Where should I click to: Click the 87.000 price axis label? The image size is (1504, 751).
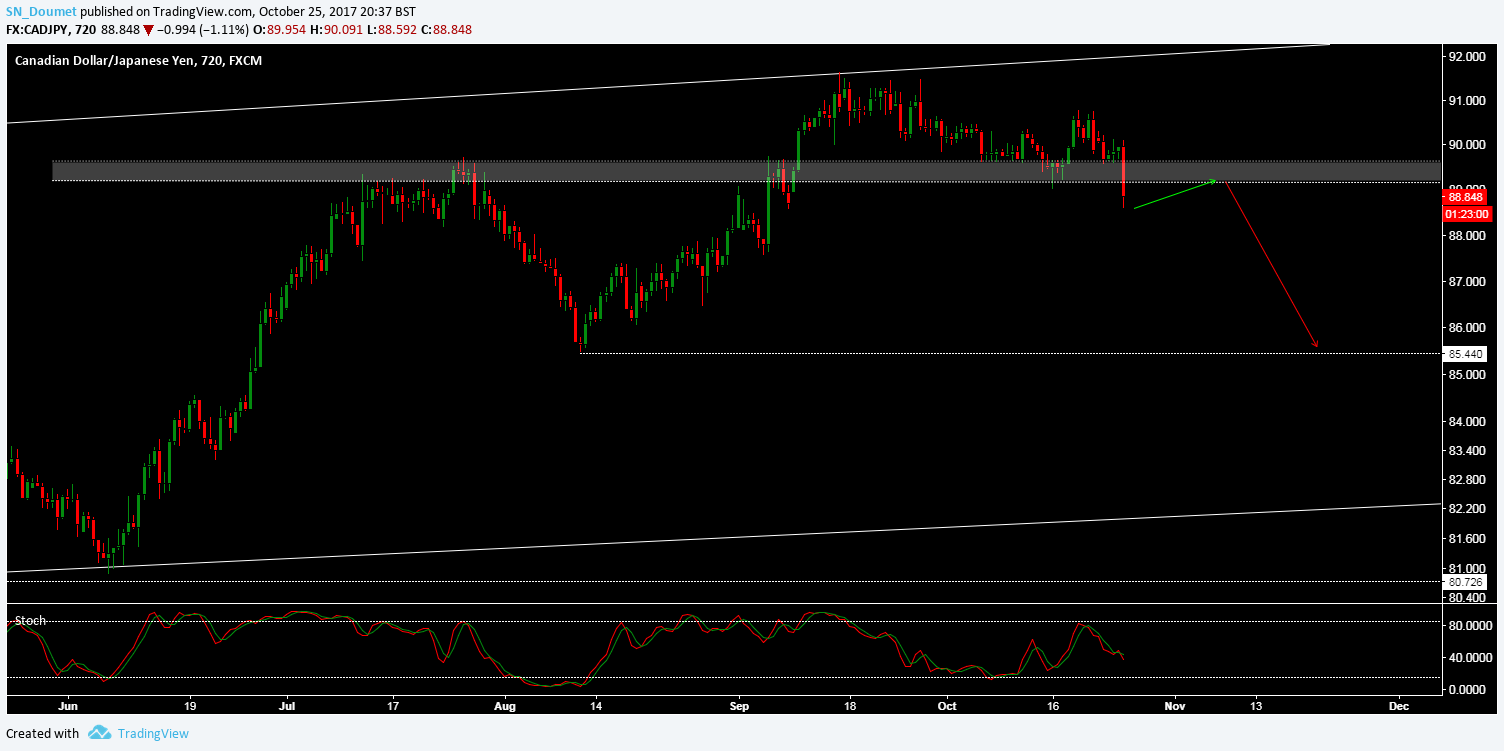[1466, 282]
